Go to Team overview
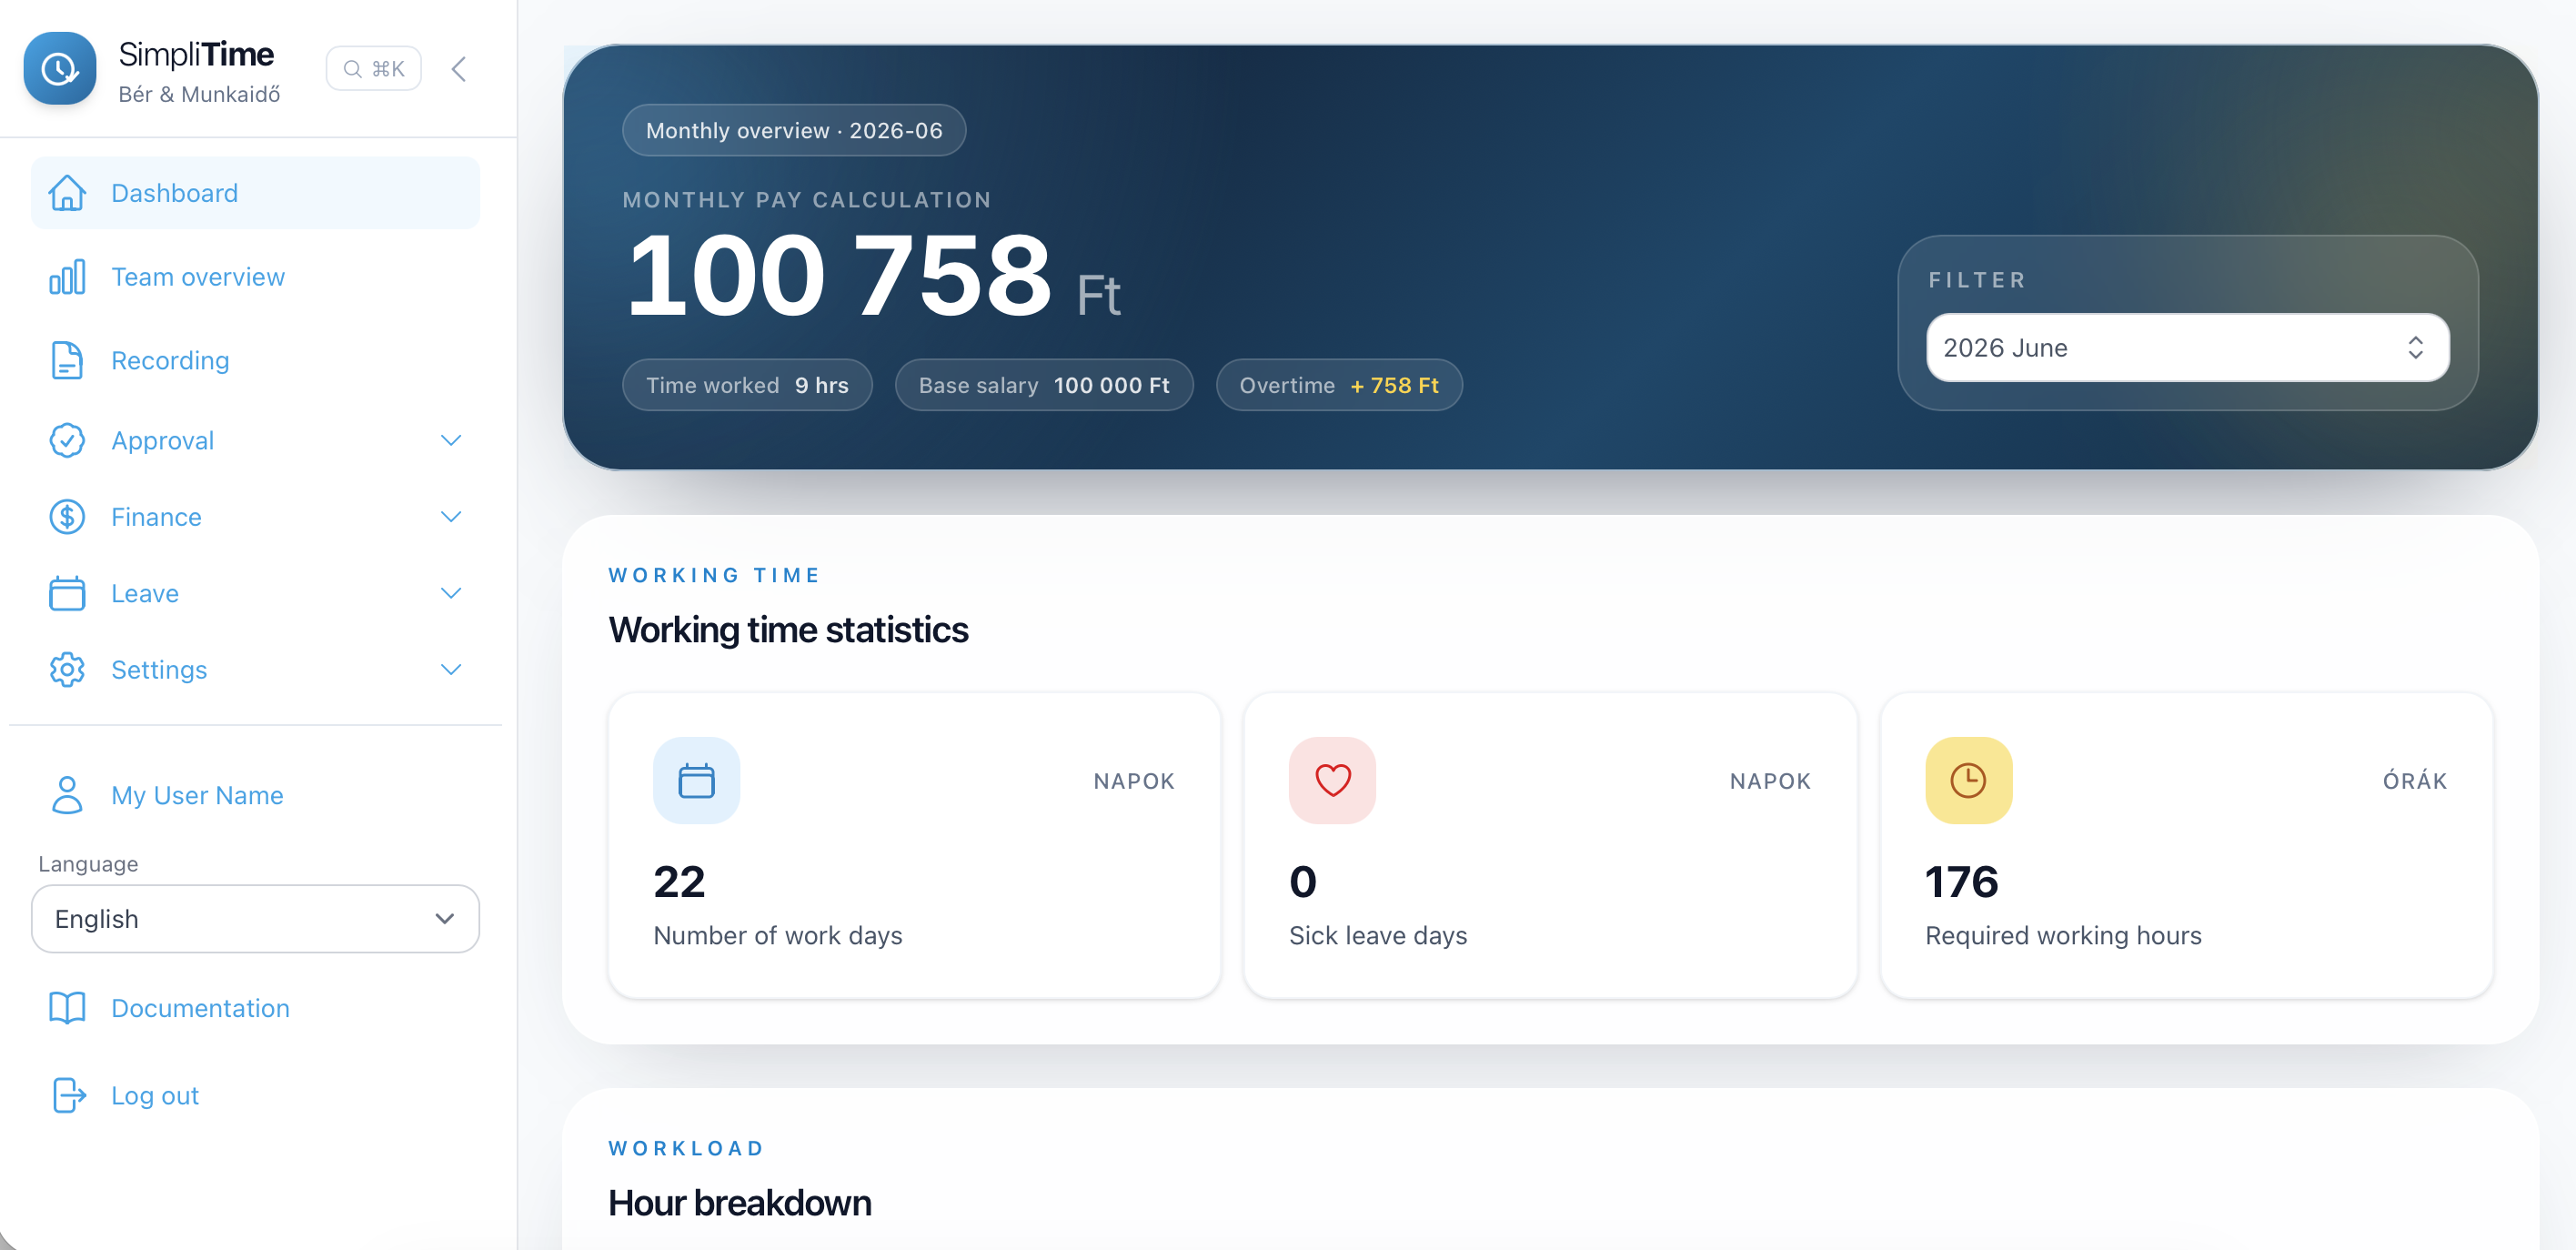 coord(198,277)
